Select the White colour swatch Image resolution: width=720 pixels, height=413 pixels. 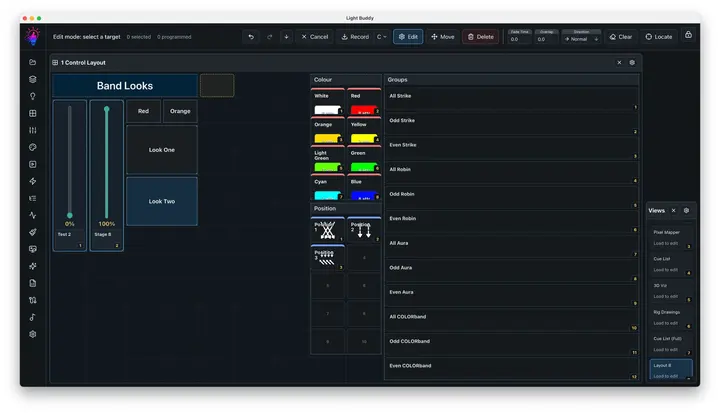[327, 102]
